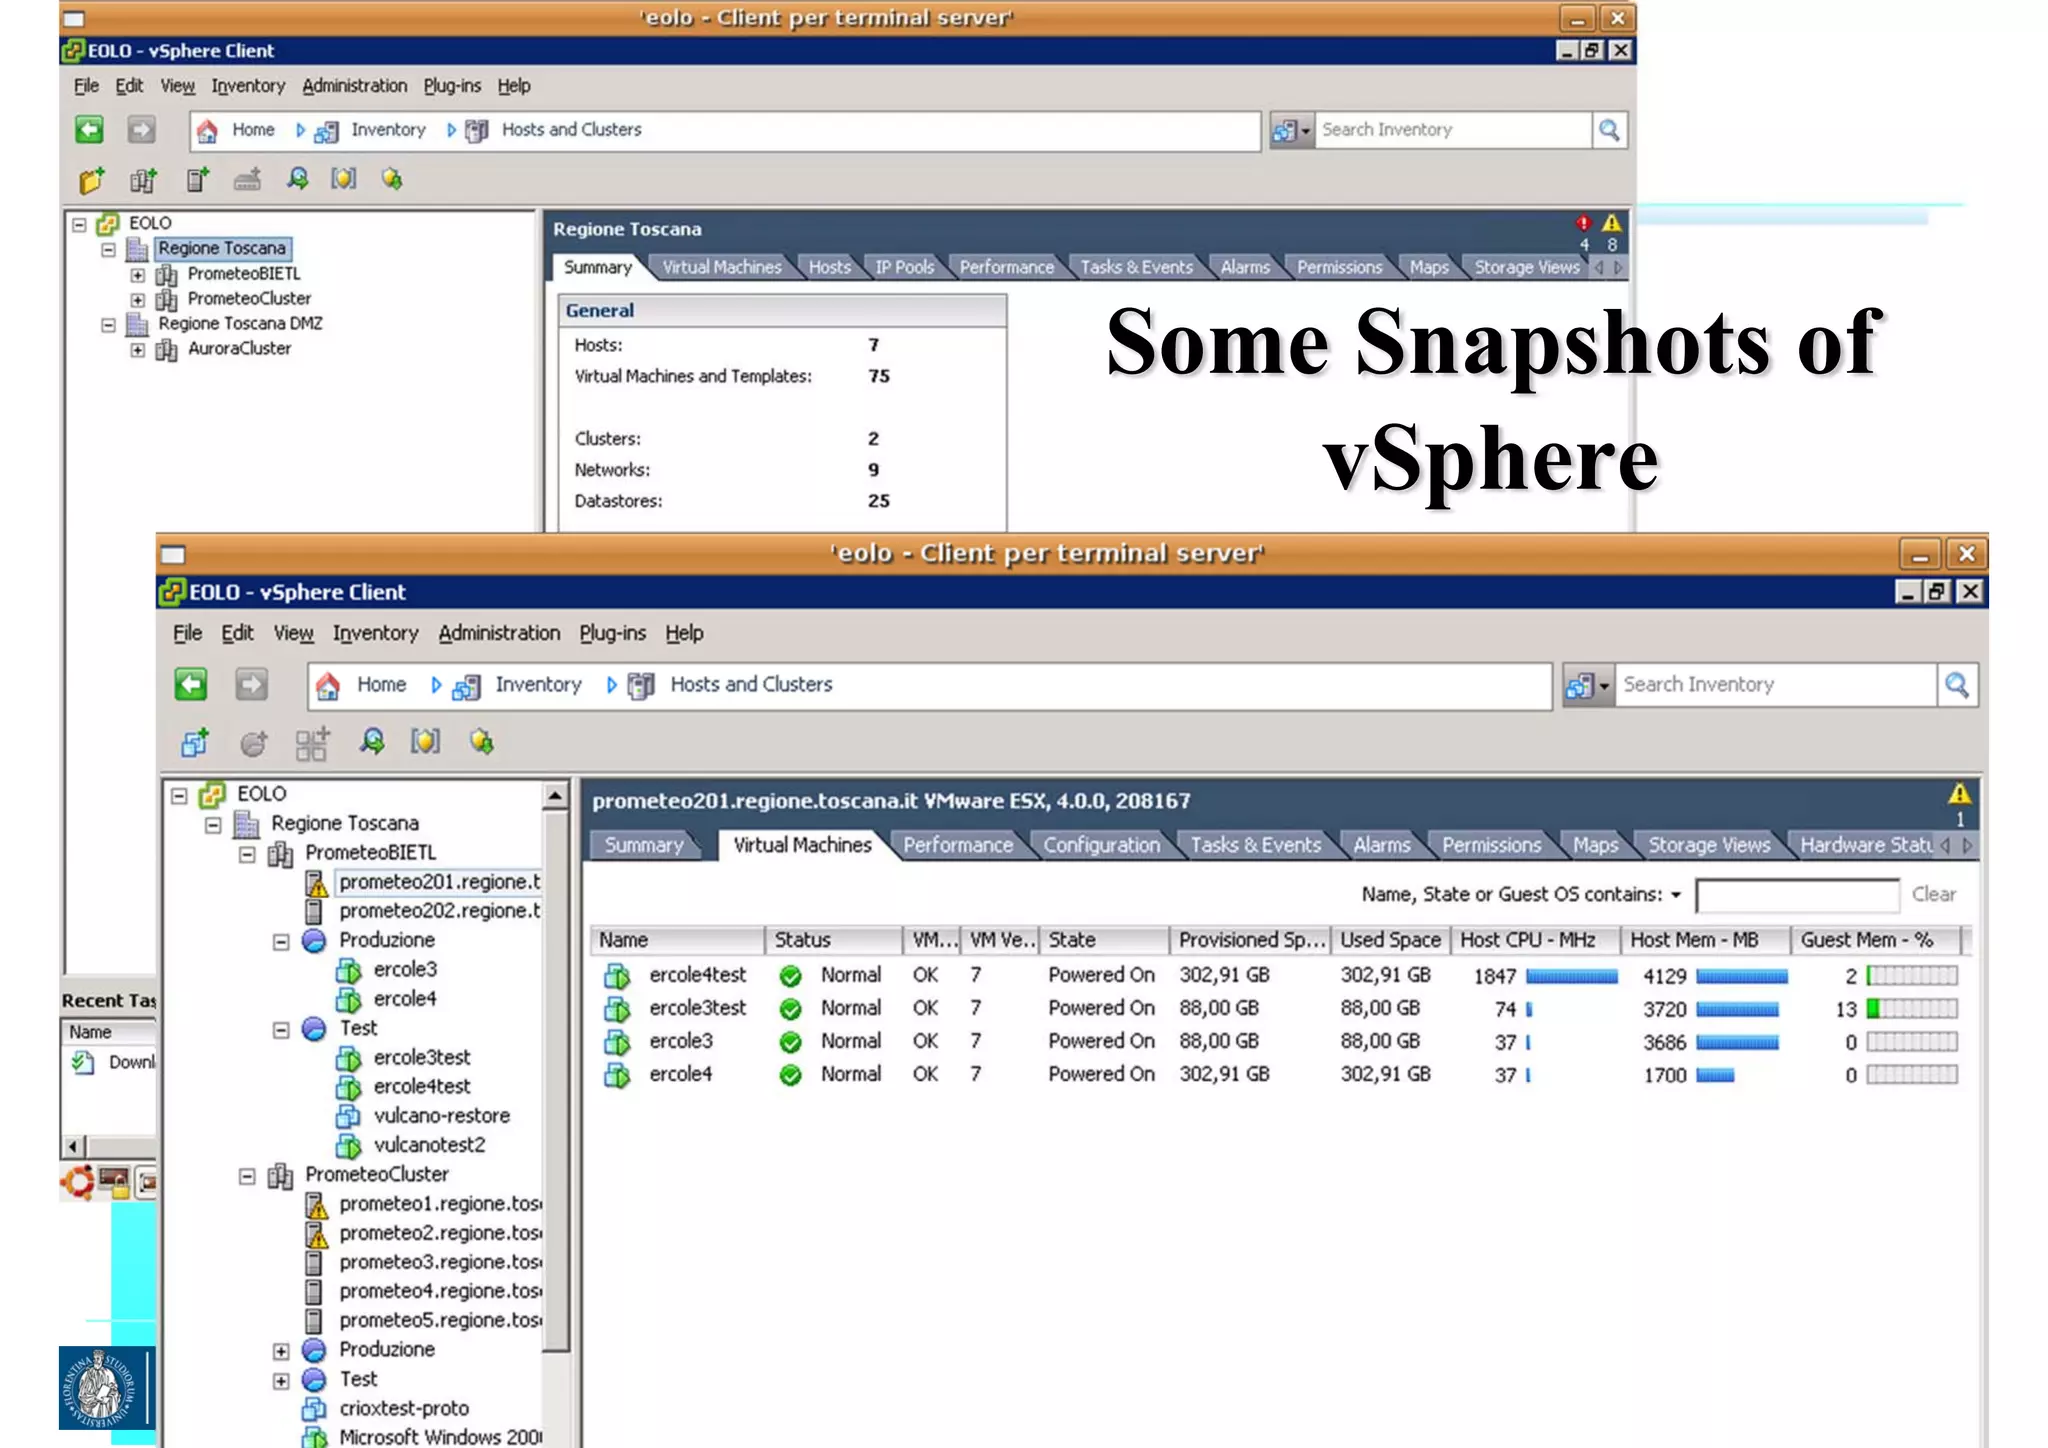Image resolution: width=2048 pixels, height=1448 pixels.
Task: Click the Ubuntu logo icon in the taskbar
Action: click(x=77, y=1183)
